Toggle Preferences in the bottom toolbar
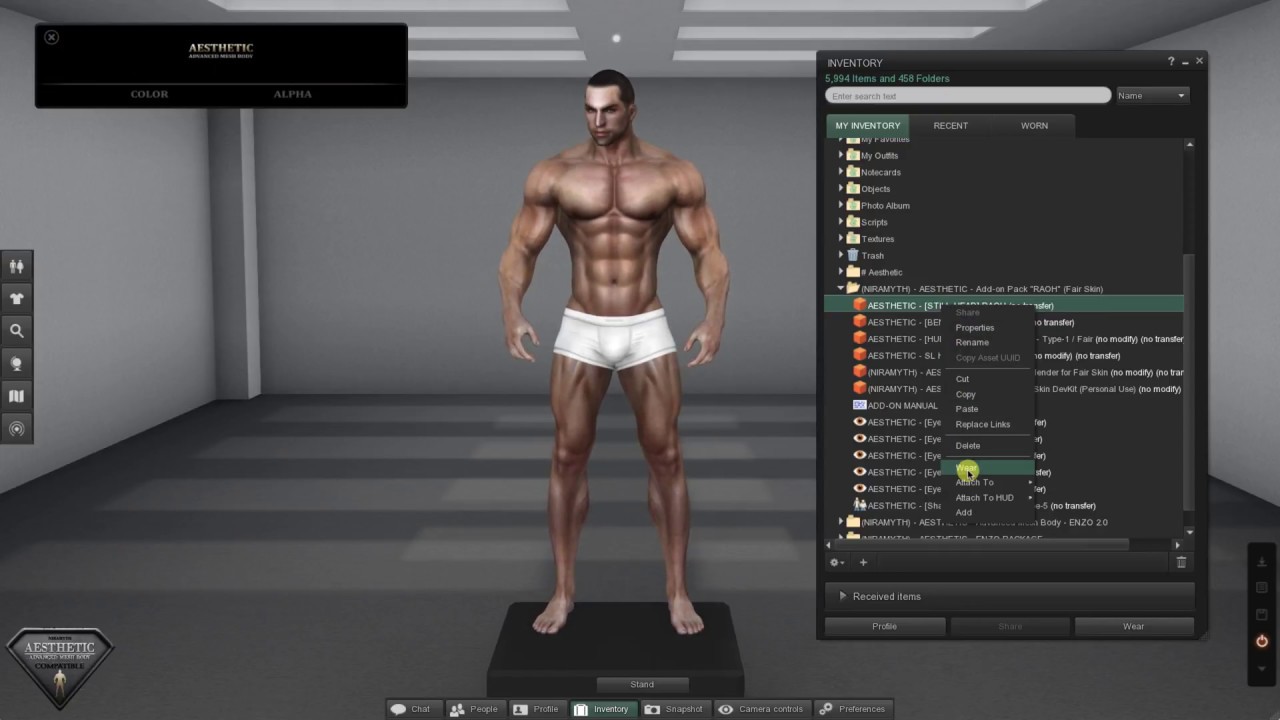Screen dimensions: 1280x720 [854, 709]
